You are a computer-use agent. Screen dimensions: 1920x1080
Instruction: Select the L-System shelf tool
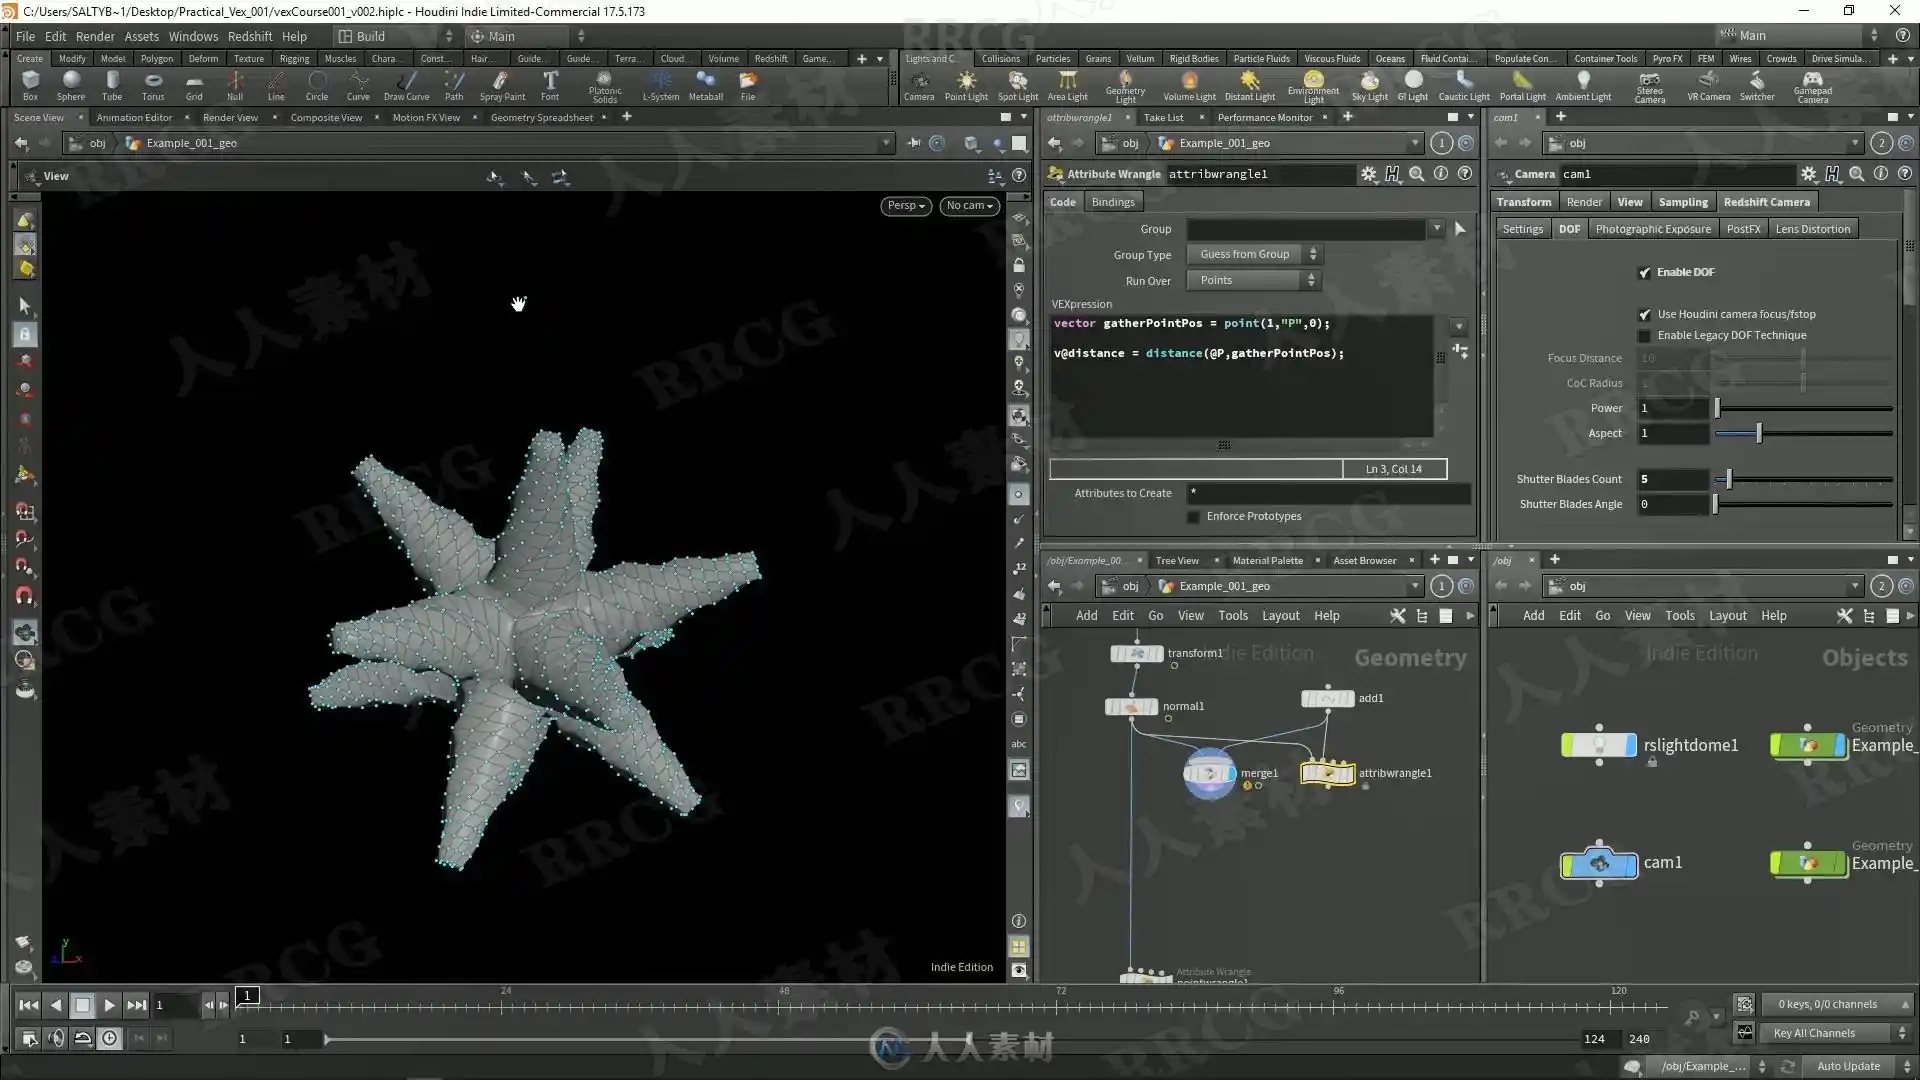[x=661, y=86]
